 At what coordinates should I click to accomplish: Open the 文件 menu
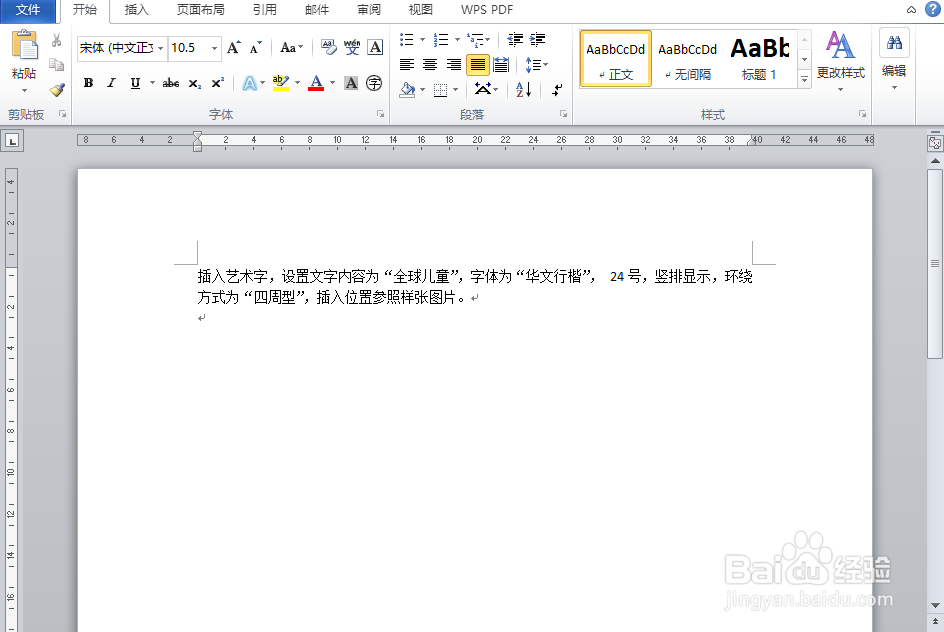click(x=28, y=11)
